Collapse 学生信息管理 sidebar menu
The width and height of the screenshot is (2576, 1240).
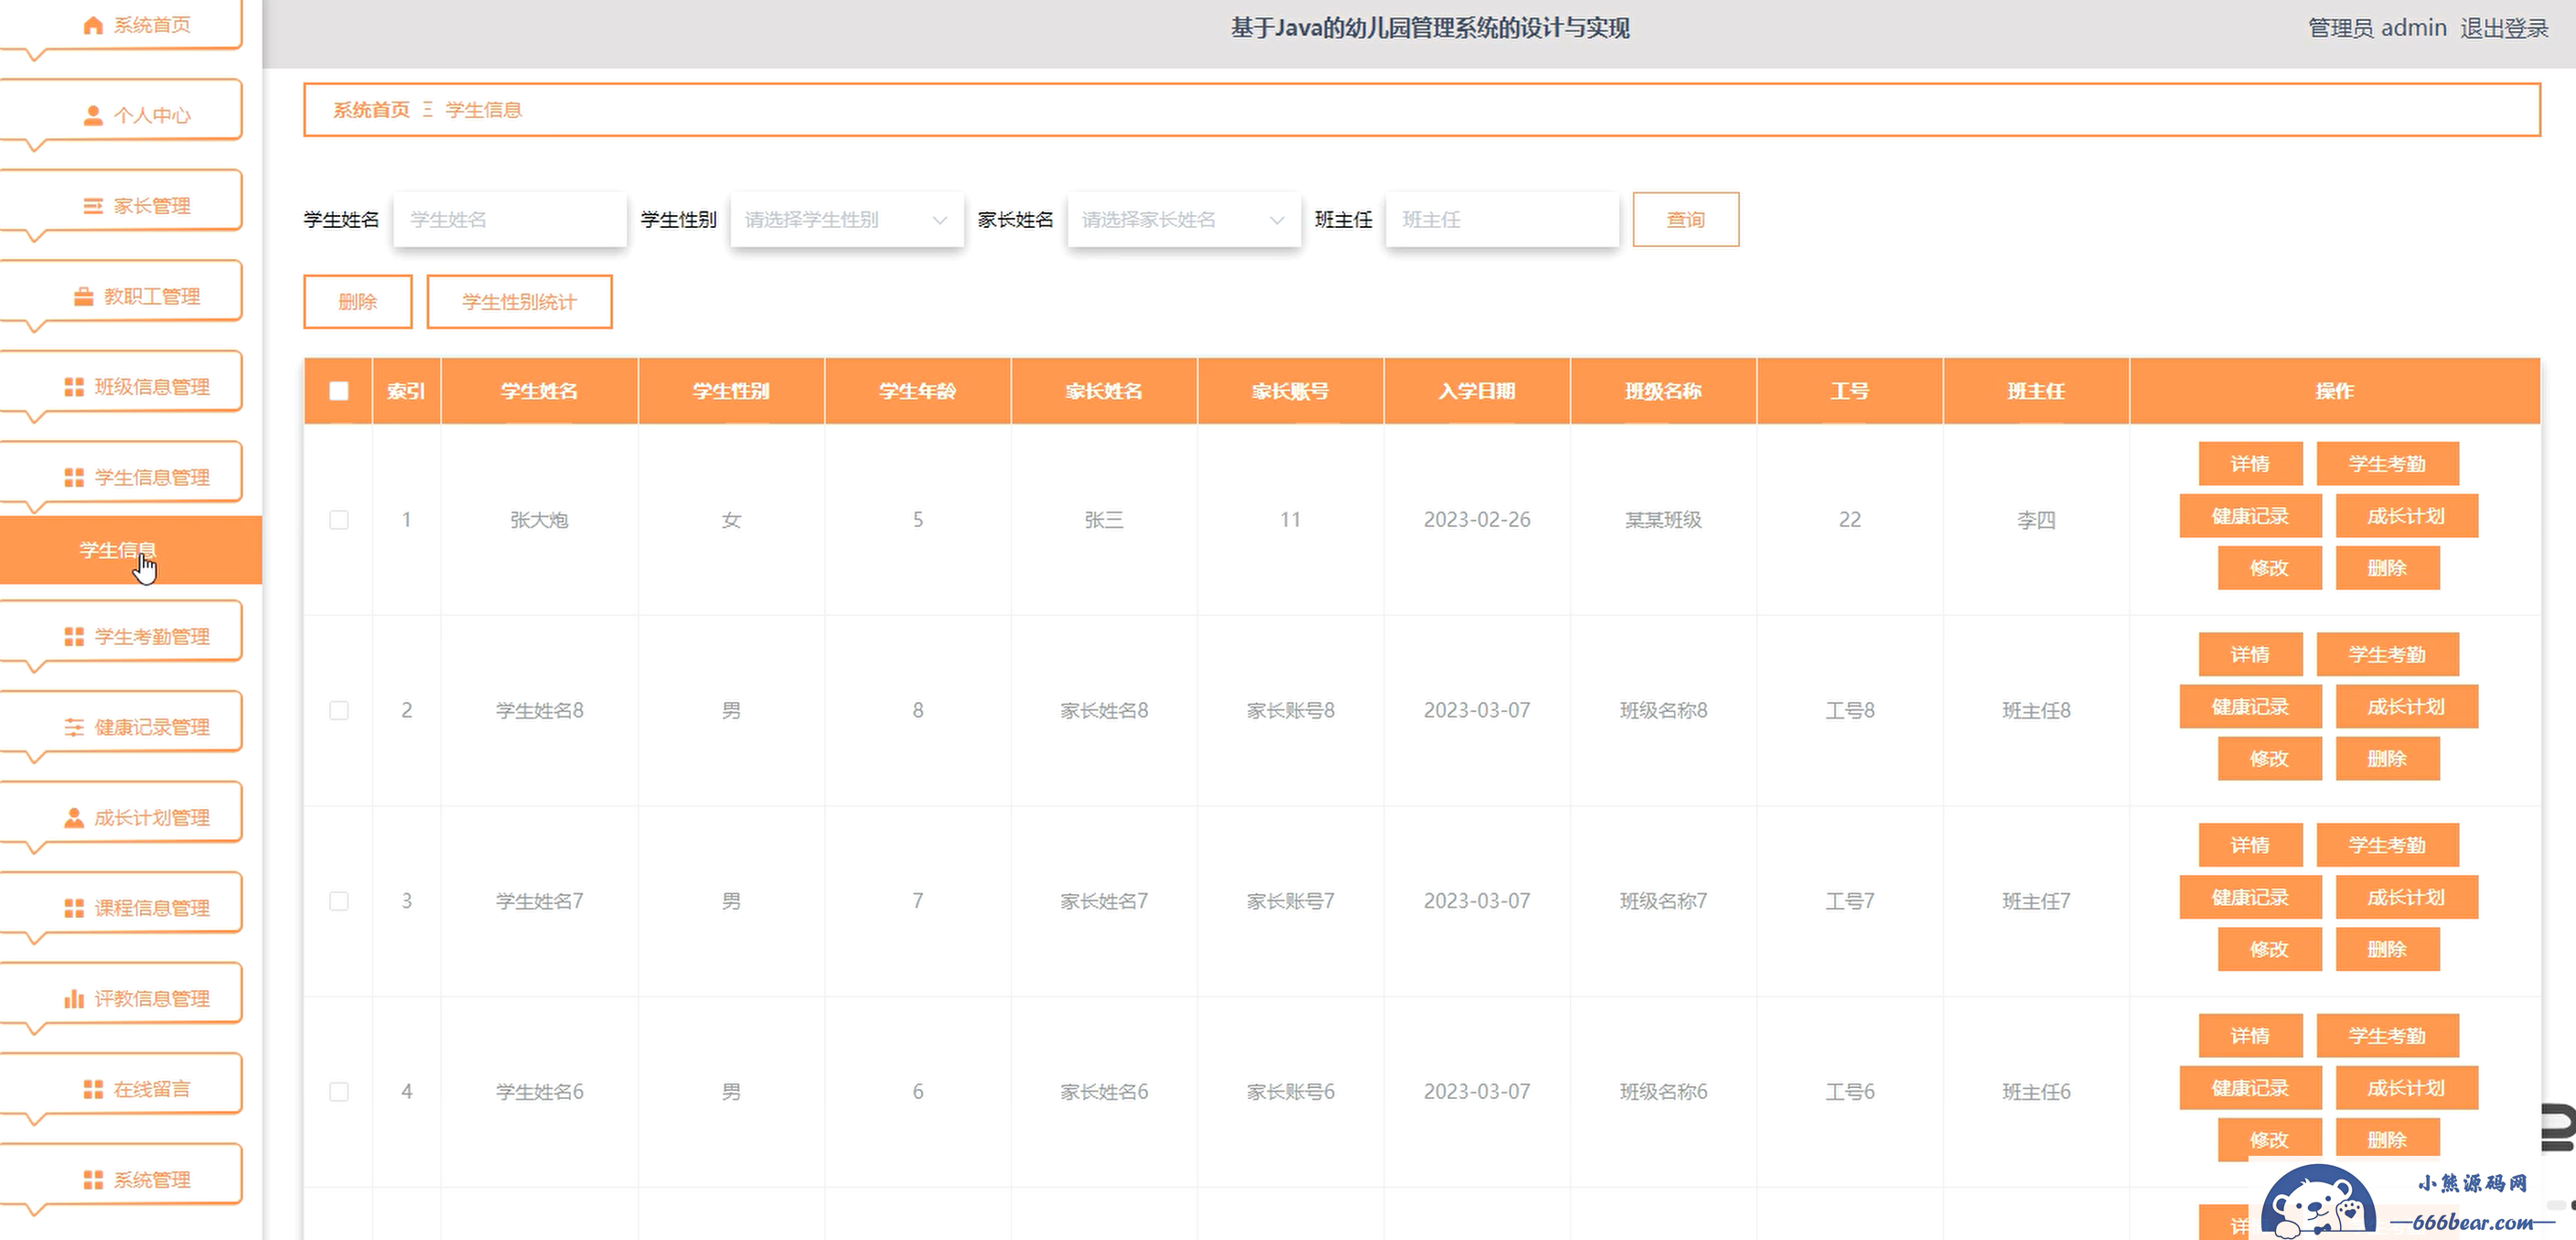point(121,477)
